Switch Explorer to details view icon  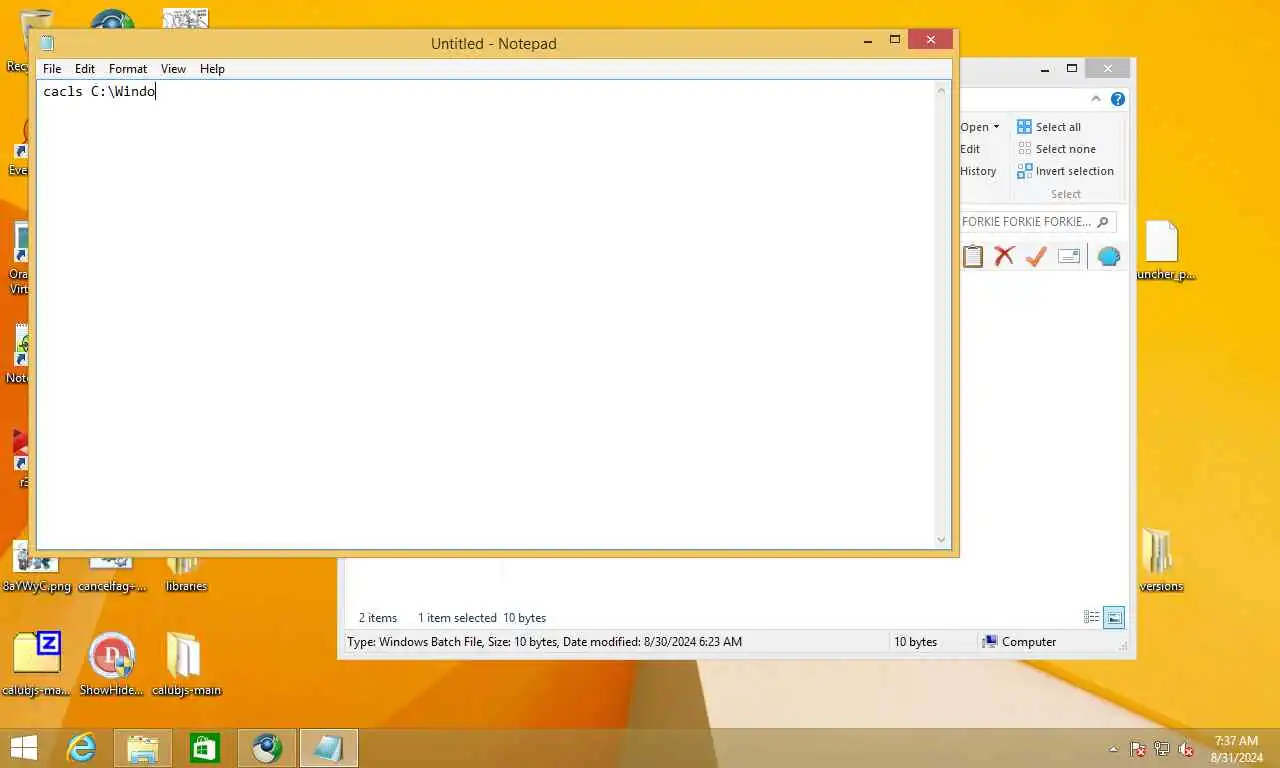1092,617
